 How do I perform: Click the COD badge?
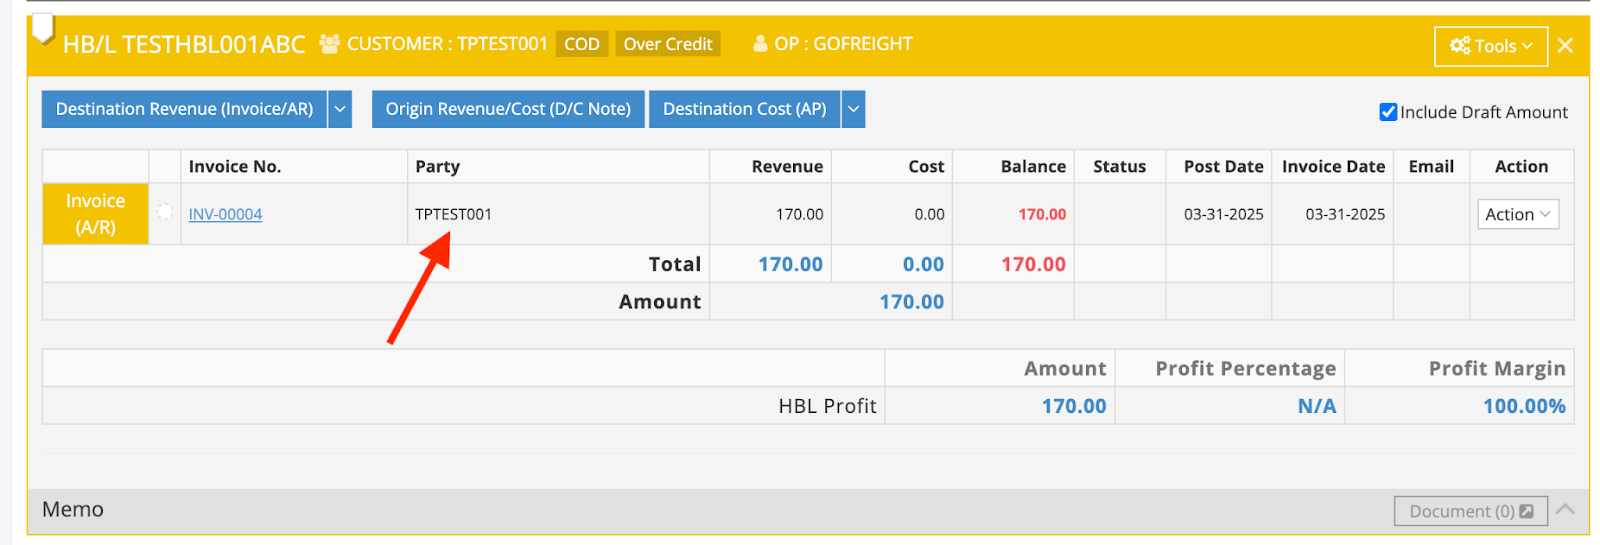tap(581, 44)
